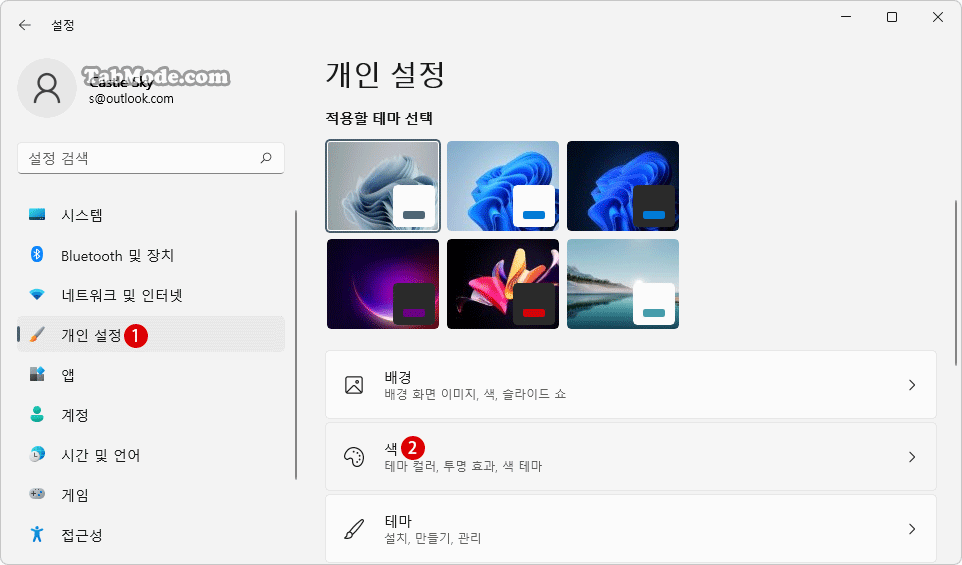962x565 pixels.
Task: Click the user profile avatar
Action: tap(47, 88)
